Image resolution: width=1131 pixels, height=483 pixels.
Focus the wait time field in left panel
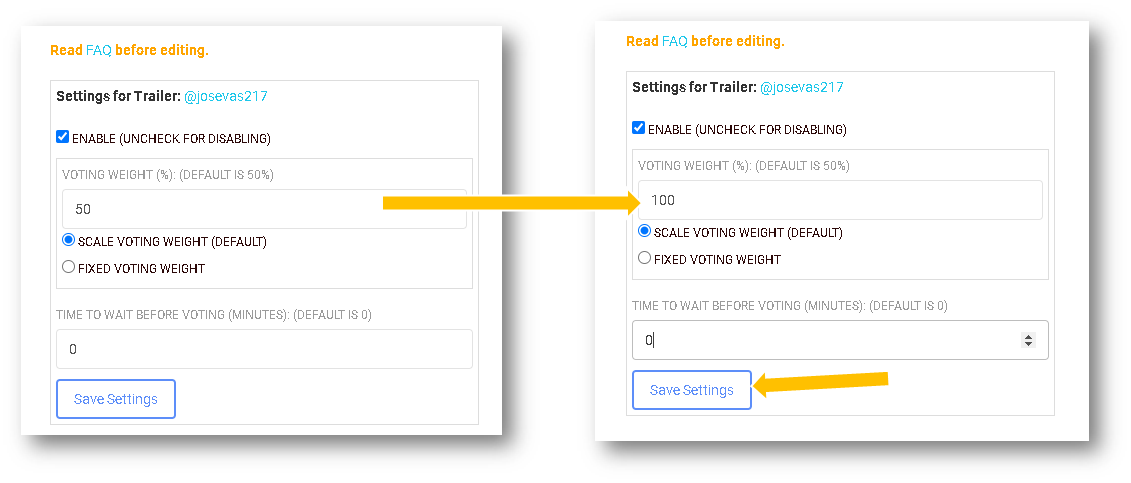point(264,349)
